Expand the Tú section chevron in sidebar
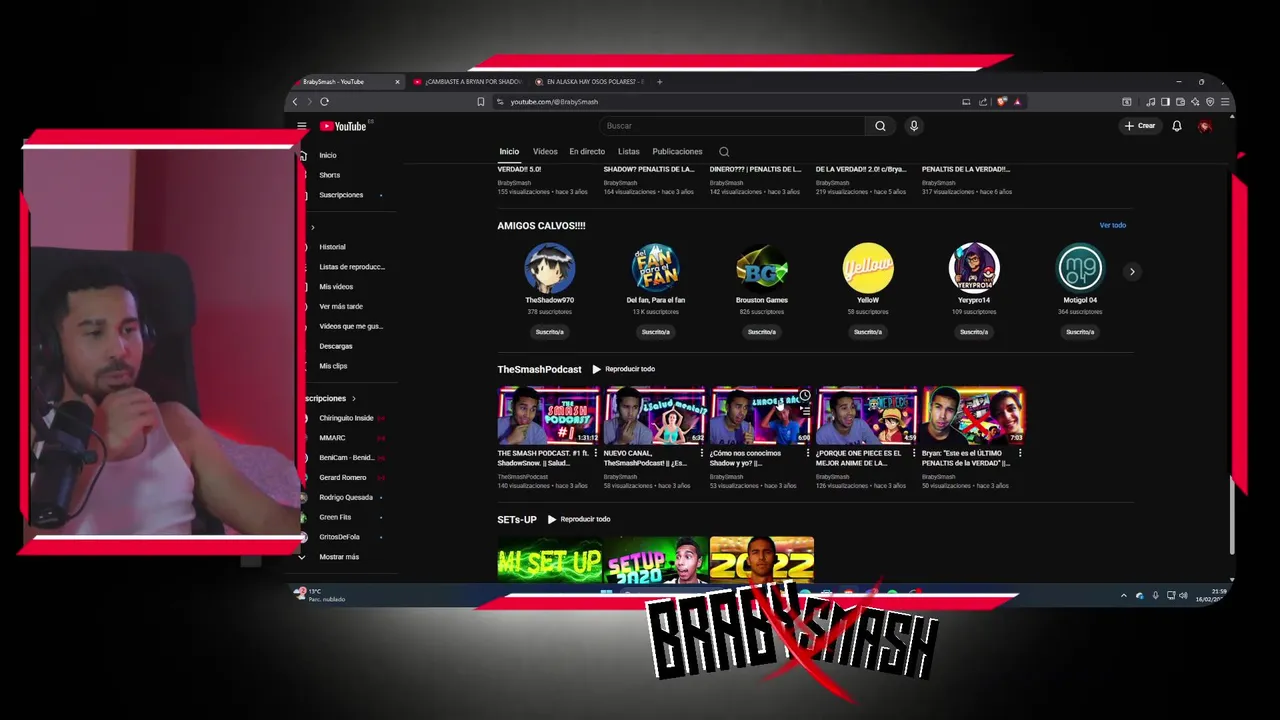Screen dimensions: 1280x720 click(312, 228)
